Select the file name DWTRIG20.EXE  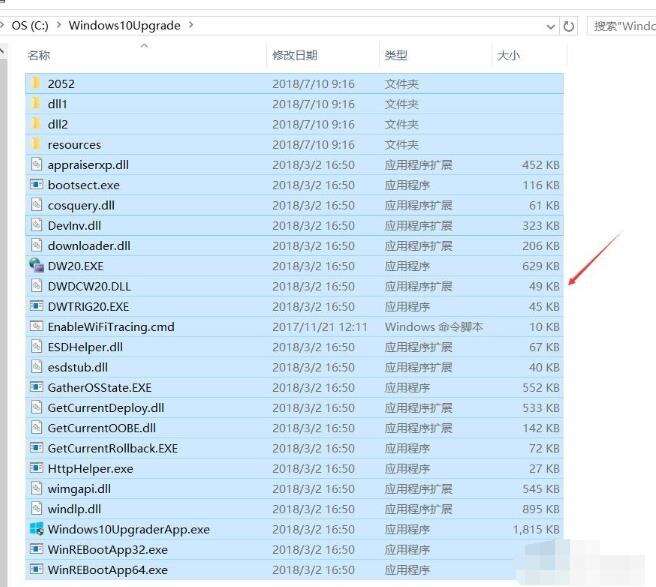[x=88, y=307]
